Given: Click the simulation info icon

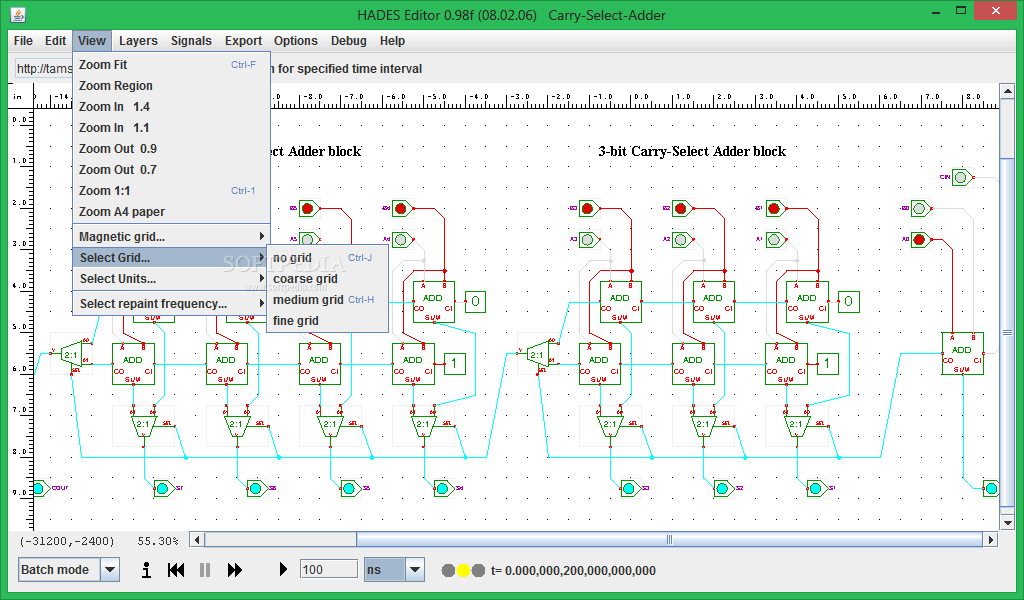Looking at the screenshot, I should pyautogui.click(x=146, y=570).
